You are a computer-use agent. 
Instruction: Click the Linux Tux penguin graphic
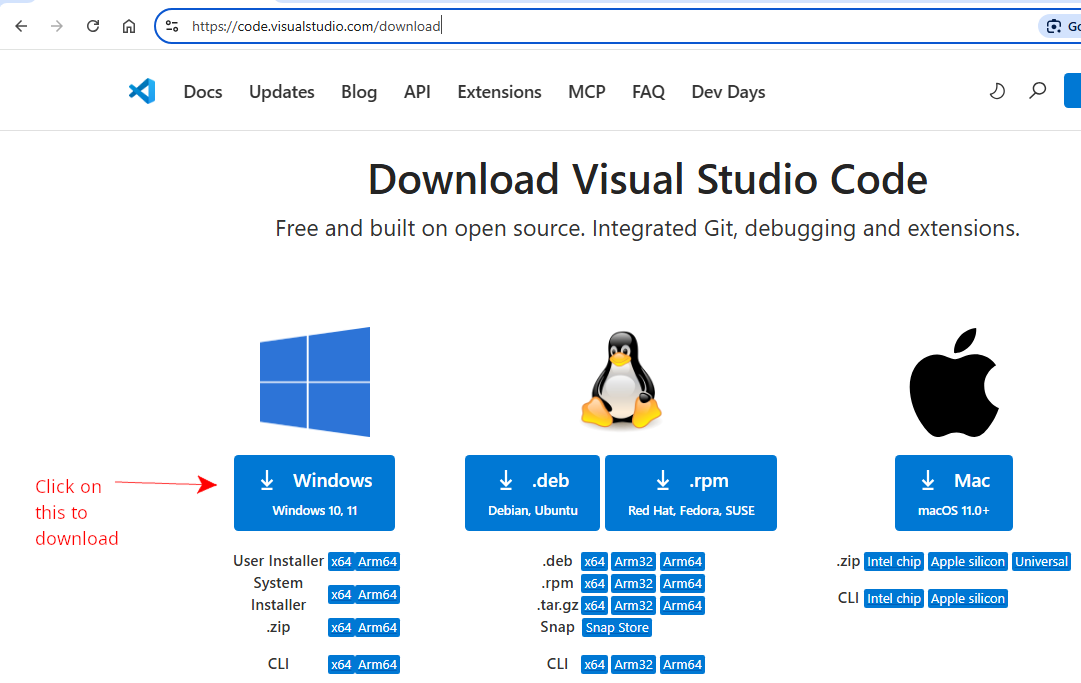pyautogui.click(x=621, y=380)
